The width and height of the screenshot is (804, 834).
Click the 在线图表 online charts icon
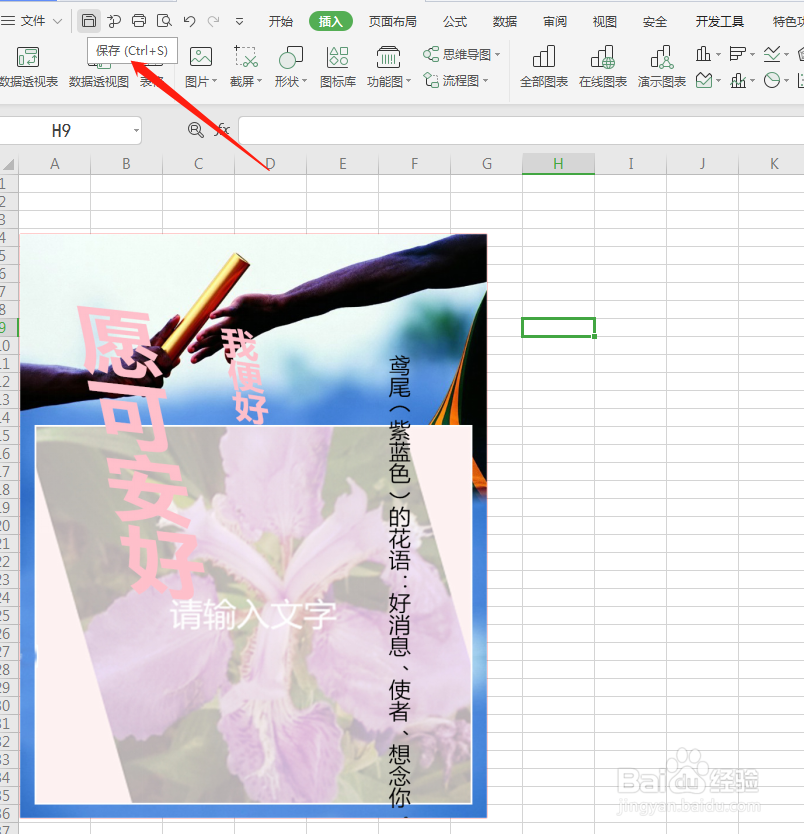pos(601,65)
